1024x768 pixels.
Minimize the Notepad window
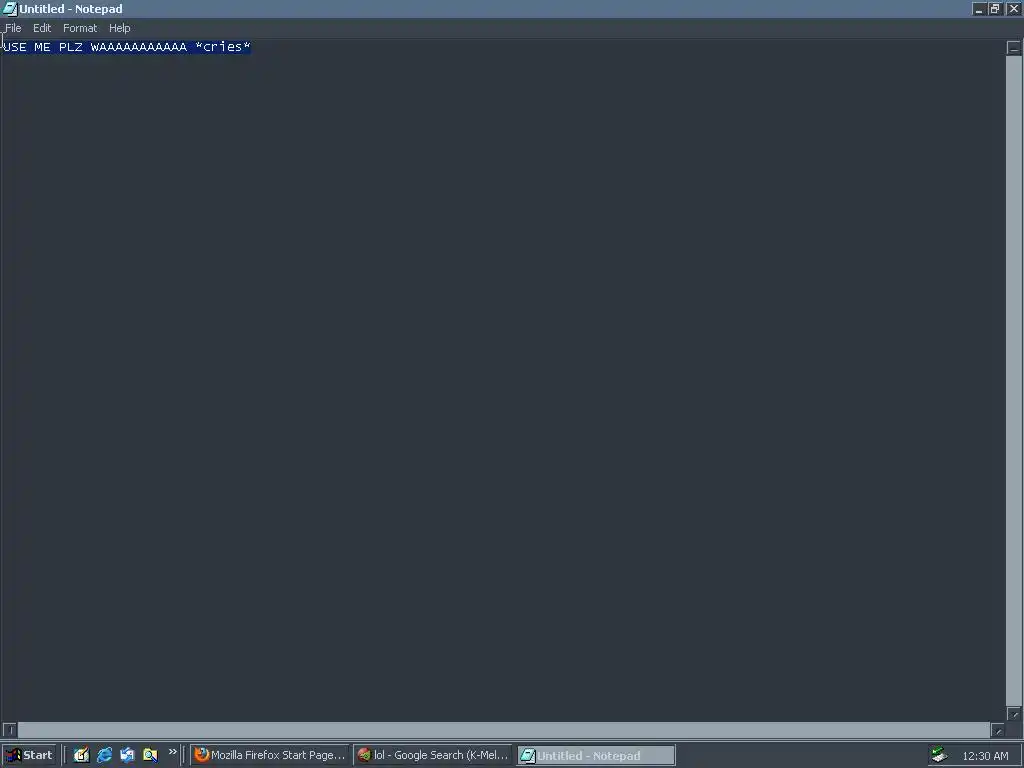point(978,8)
